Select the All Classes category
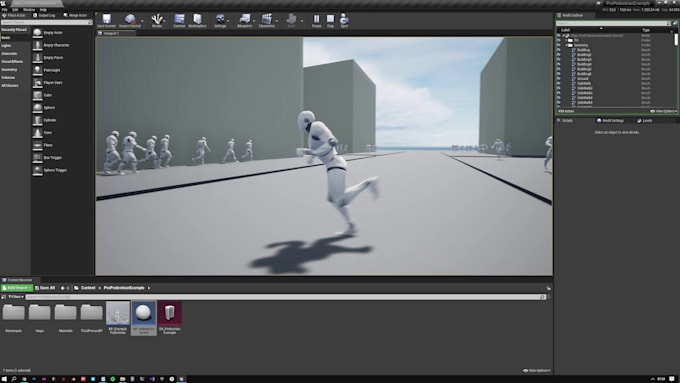Viewport: 680px width, 383px height. (x=10, y=85)
